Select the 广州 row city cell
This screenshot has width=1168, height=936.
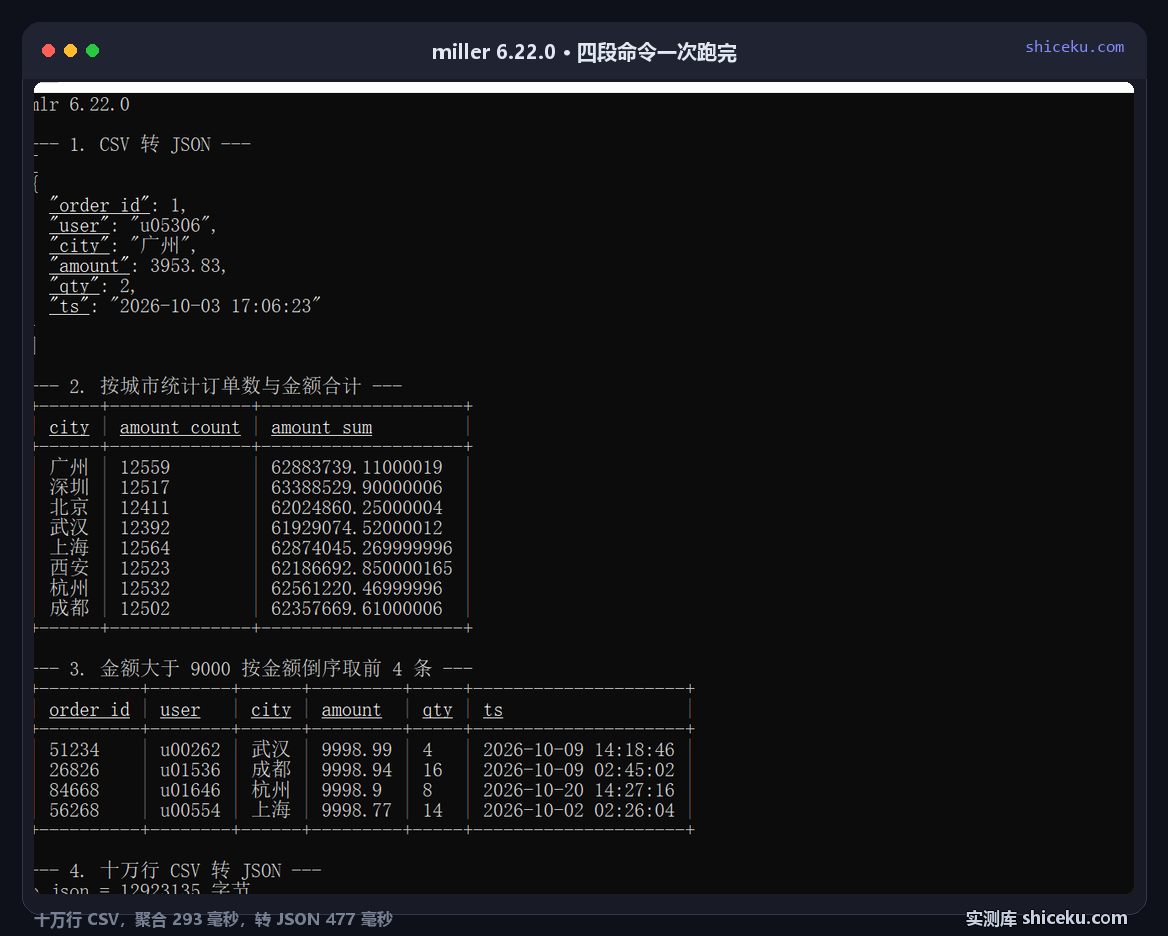tap(69, 467)
